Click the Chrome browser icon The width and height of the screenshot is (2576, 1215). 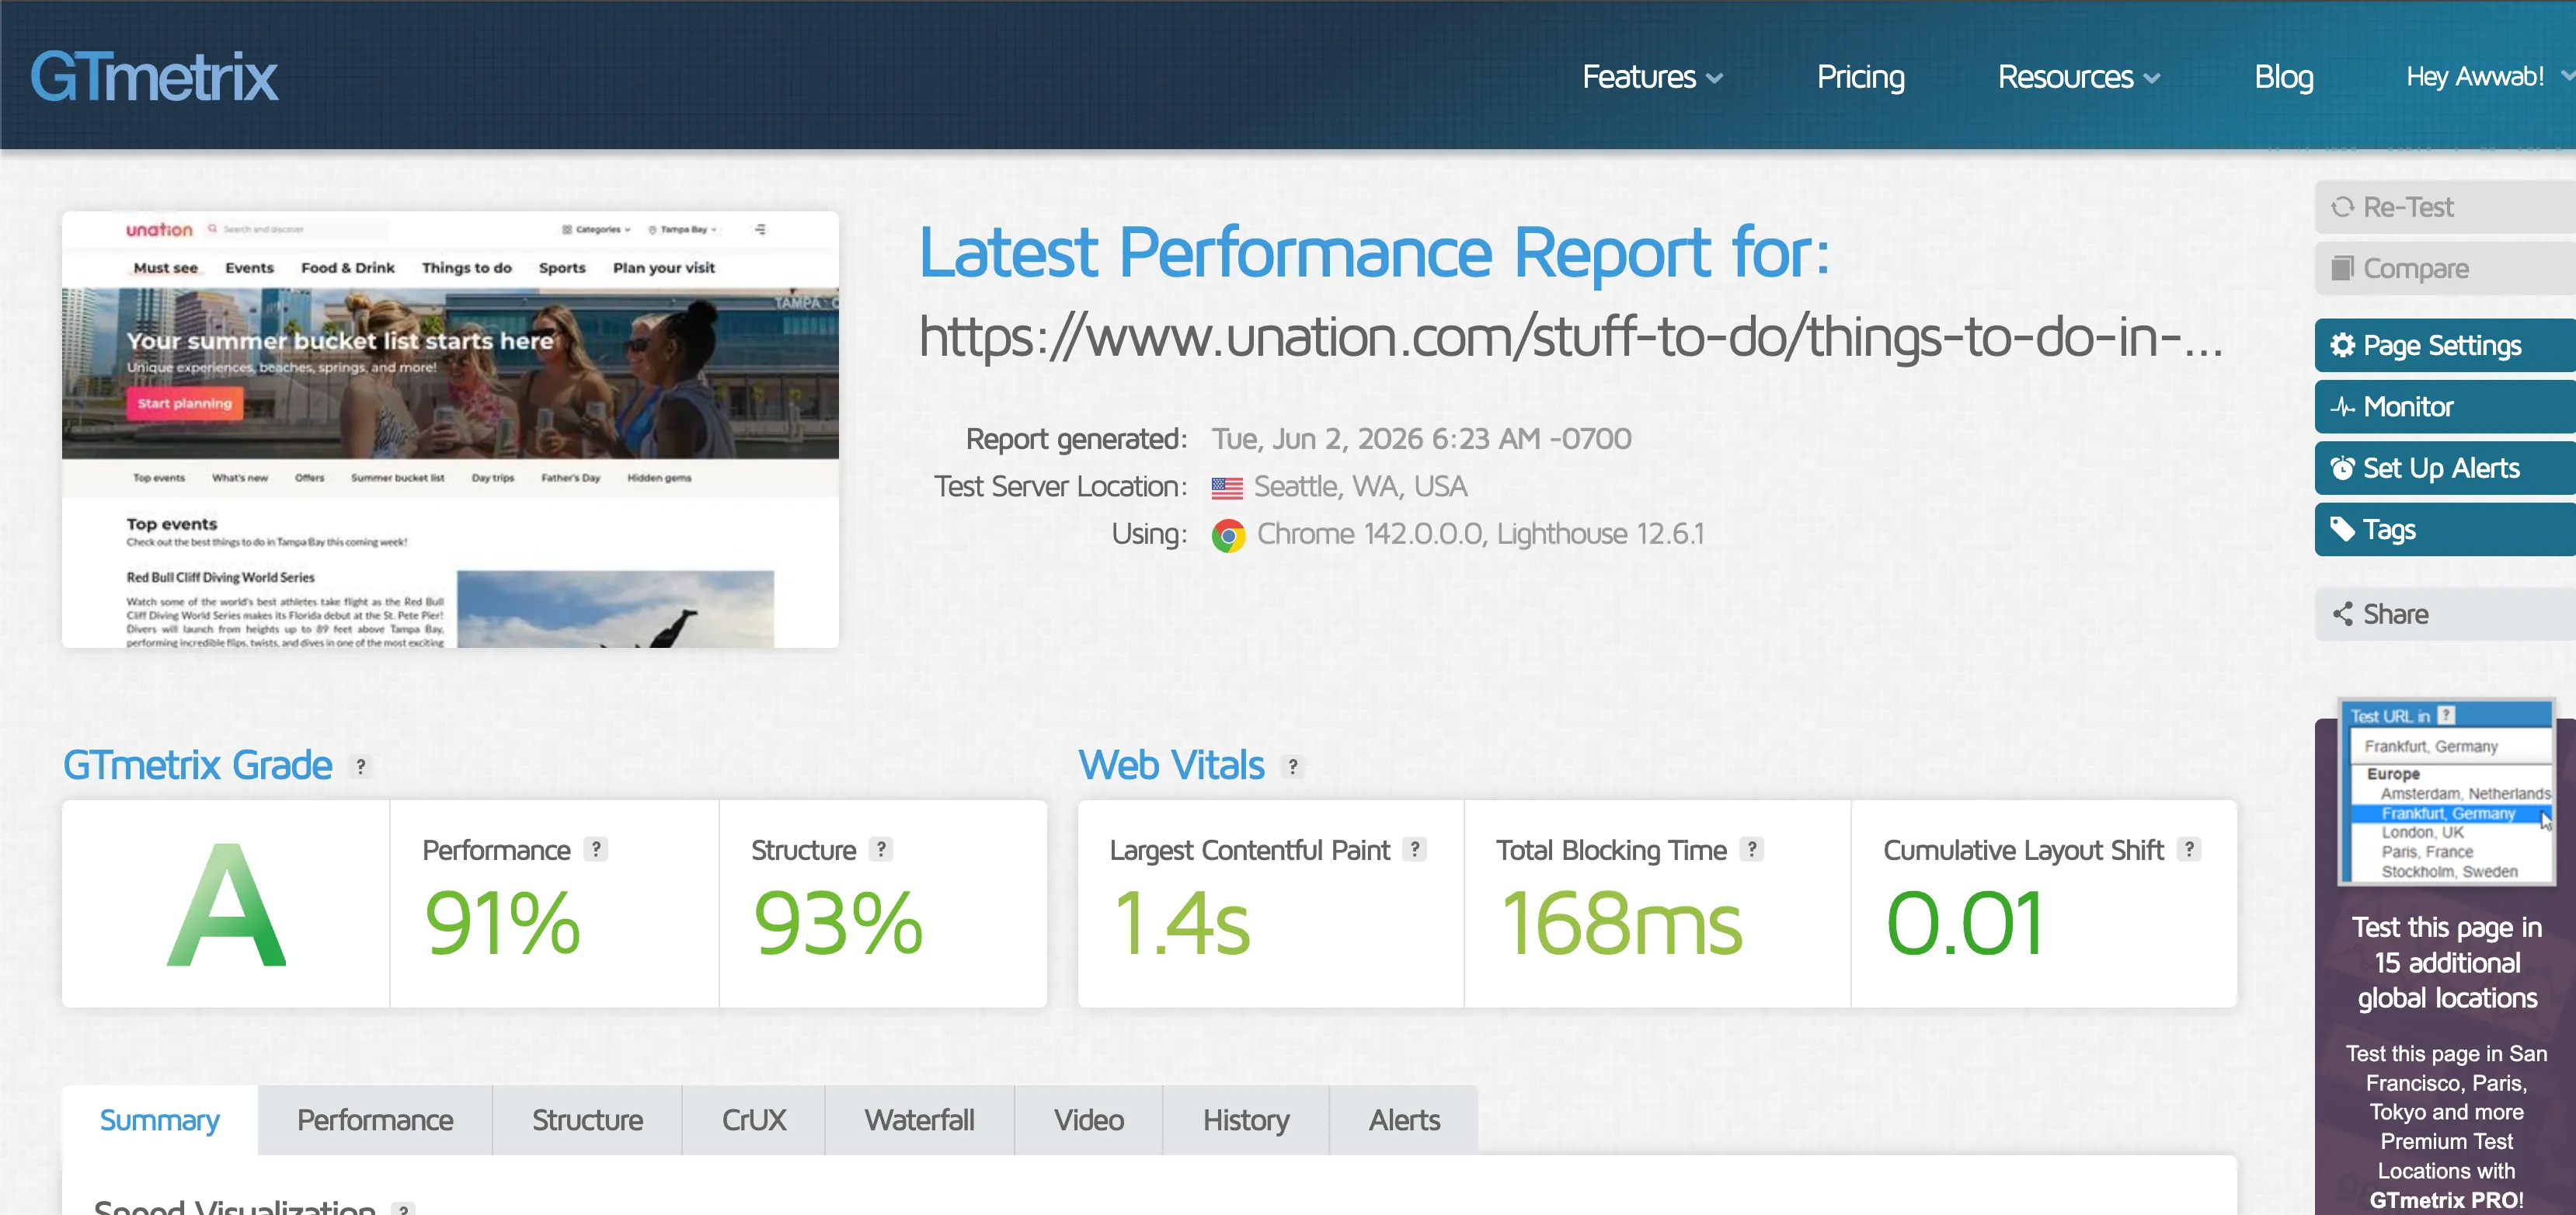pos(1228,535)
